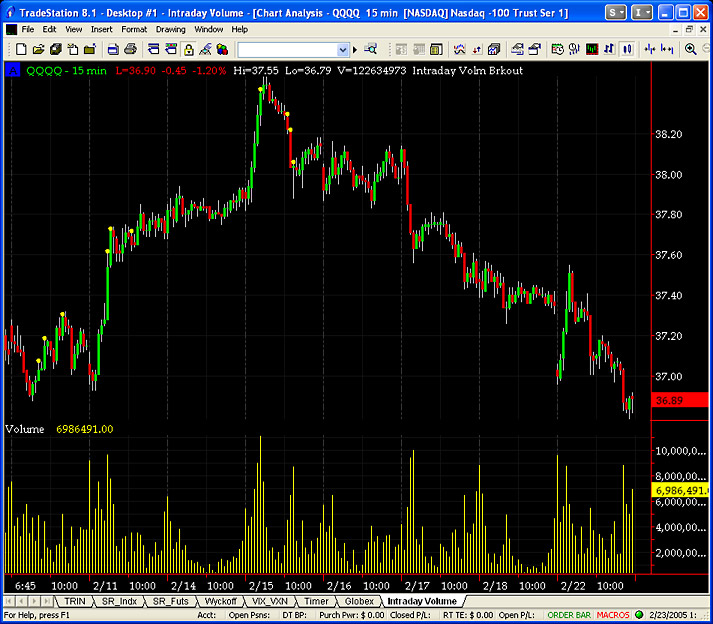Toggle the padlock icon in the toolbar
Screen dimensions: 713x624
tap(188, 49)
